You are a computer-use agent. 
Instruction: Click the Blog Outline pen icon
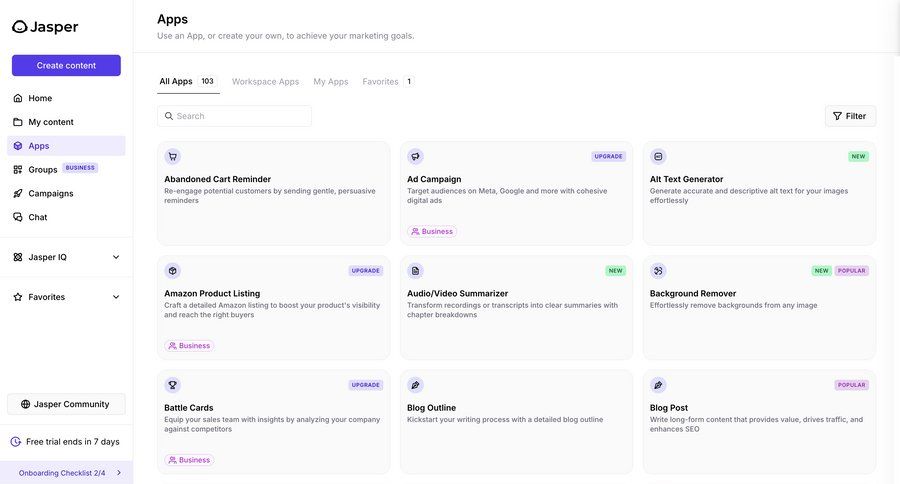pos(416,385)
